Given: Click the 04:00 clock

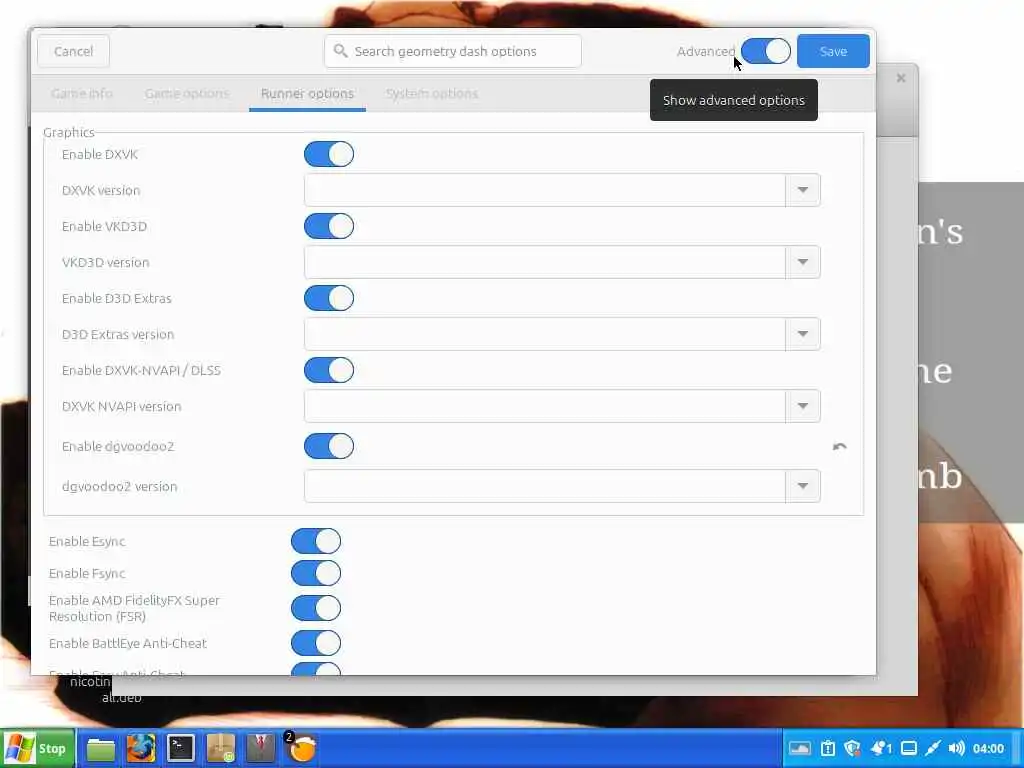Looking at the screenshot, I should (x=988, y=748).
